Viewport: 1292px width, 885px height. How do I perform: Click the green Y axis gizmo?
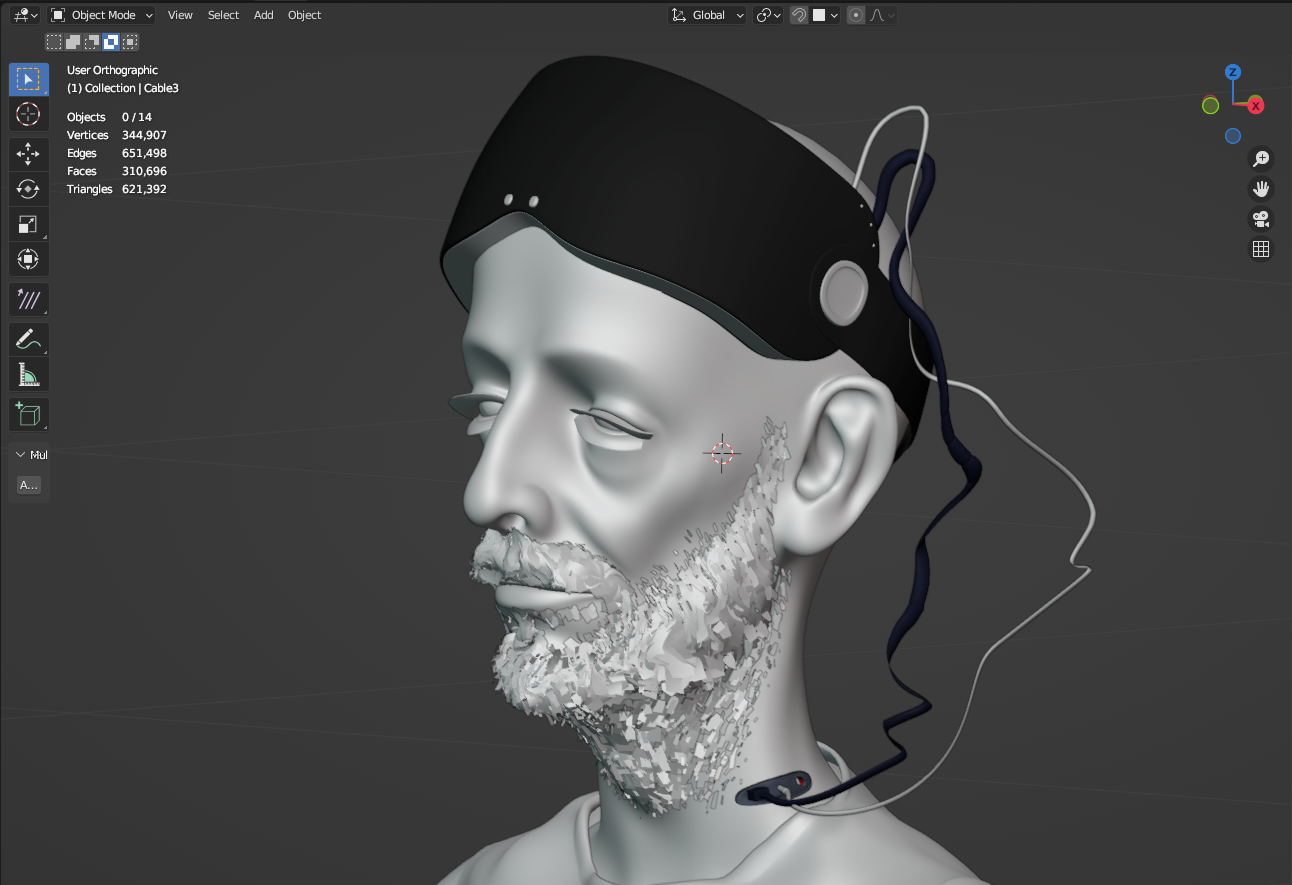pyautogui.click(x=1211, y=105)
